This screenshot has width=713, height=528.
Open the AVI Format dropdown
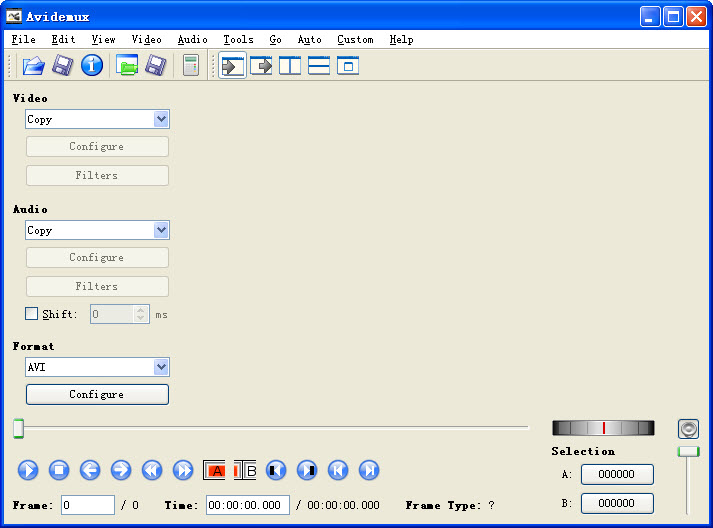(161, 367)
